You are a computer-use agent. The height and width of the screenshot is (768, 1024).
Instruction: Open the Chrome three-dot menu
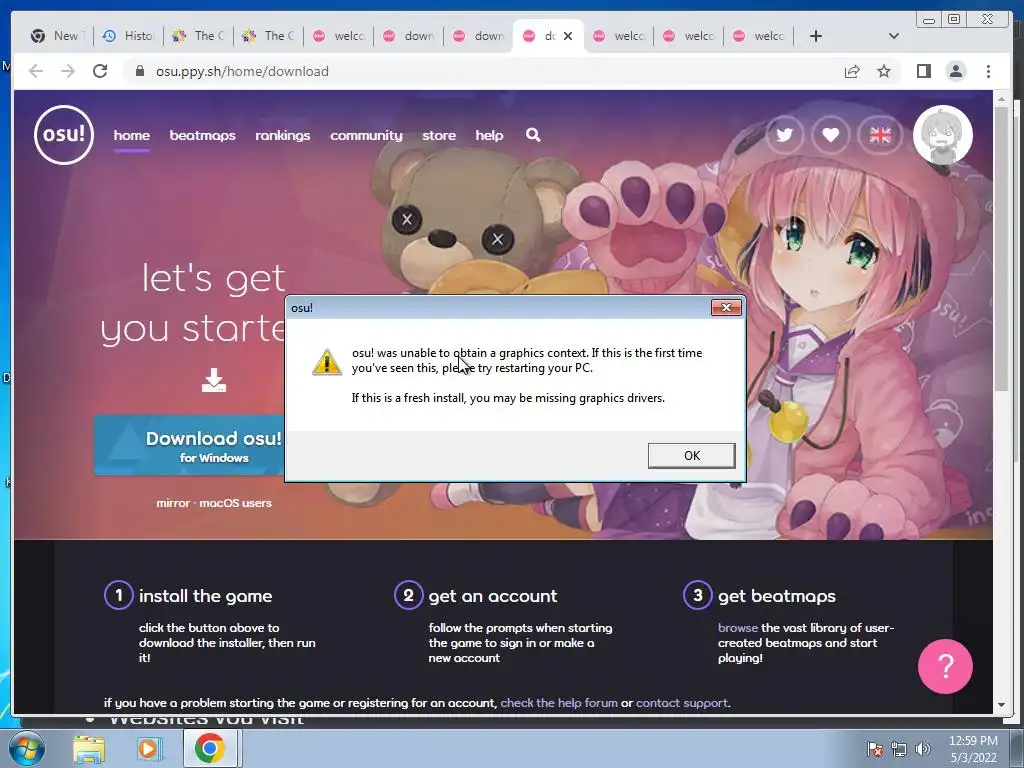[988, 71]
